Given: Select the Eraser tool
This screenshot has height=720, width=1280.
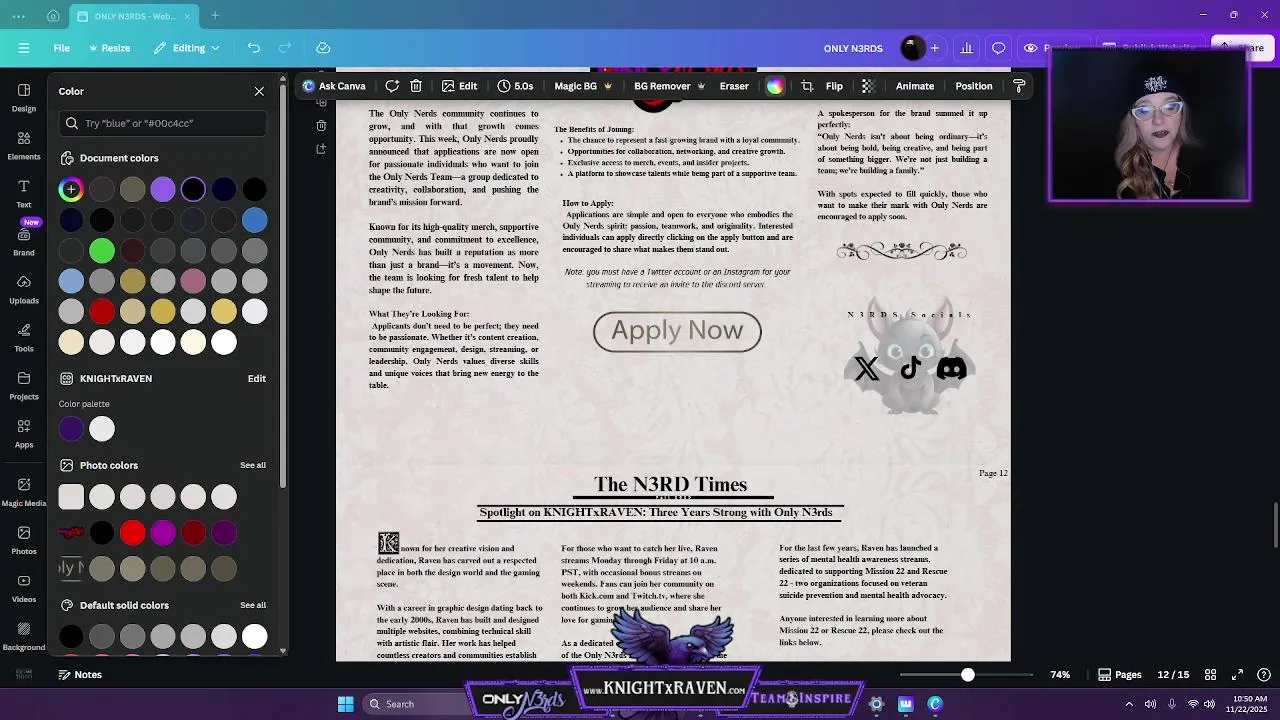Looking at the screenshot, I should [x=734, y=86].
